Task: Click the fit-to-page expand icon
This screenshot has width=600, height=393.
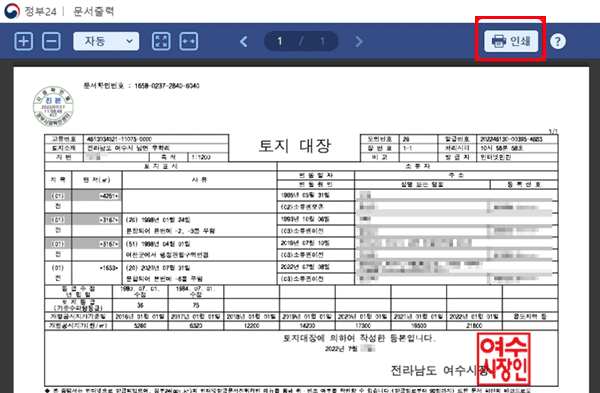Action: 161,41
